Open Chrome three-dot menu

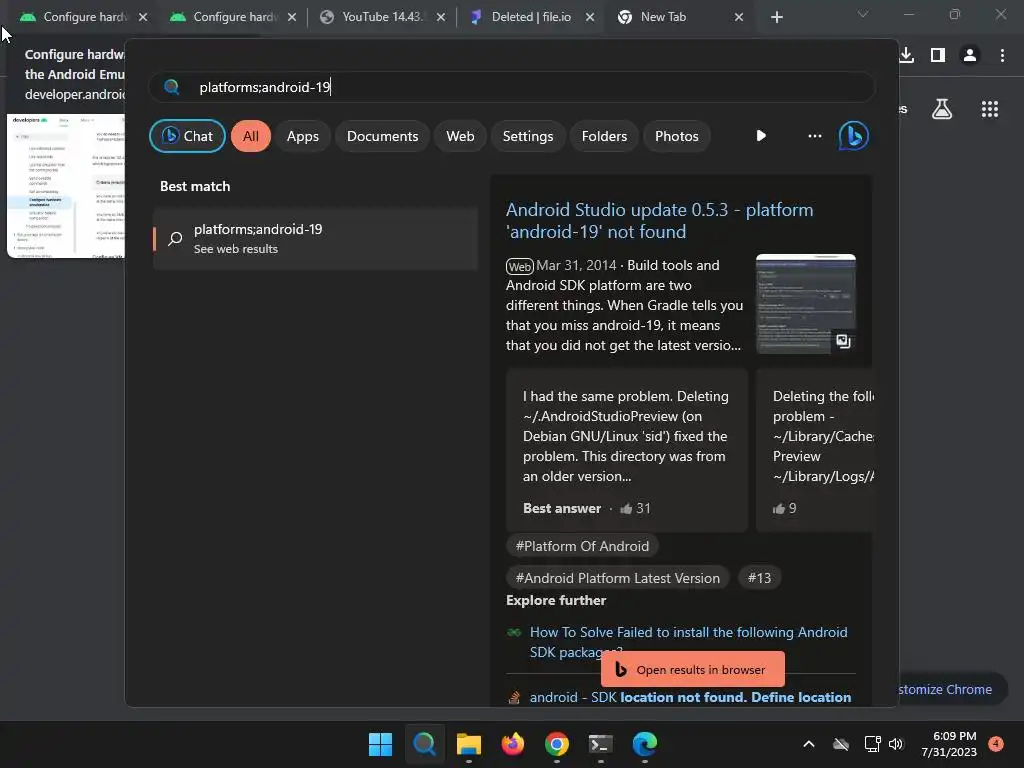pyautogui.click(x=1002, y=55)
